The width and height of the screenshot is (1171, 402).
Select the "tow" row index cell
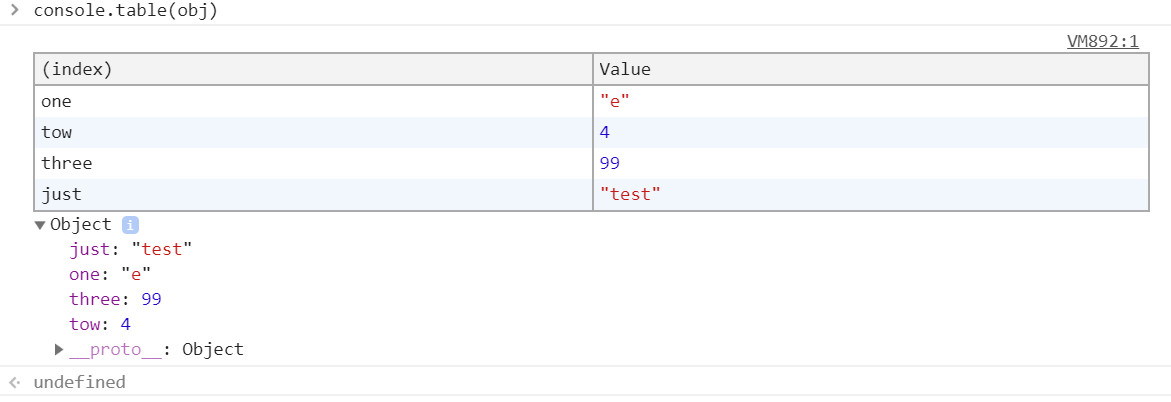(56, 132)
